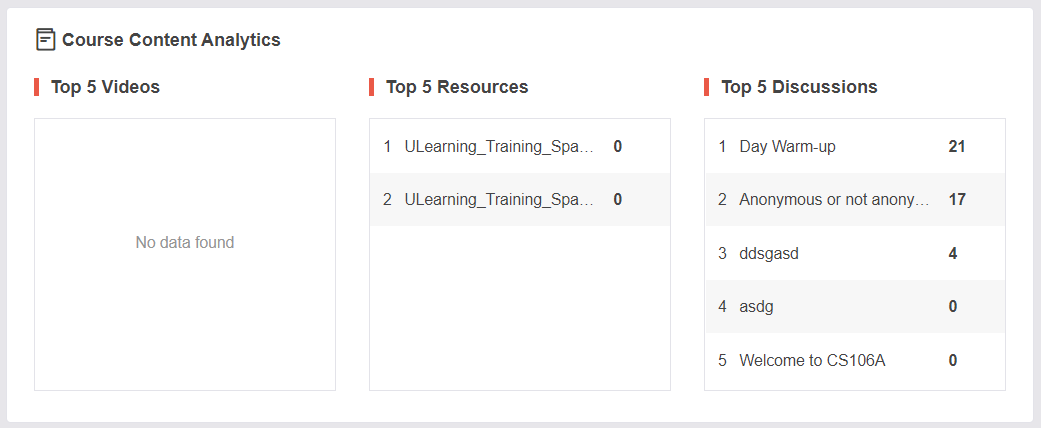The width and height of the screenshot is (1041, 428).
Task: Click the Course Content Analytics document icon
Action: click(x=45, y=40)
